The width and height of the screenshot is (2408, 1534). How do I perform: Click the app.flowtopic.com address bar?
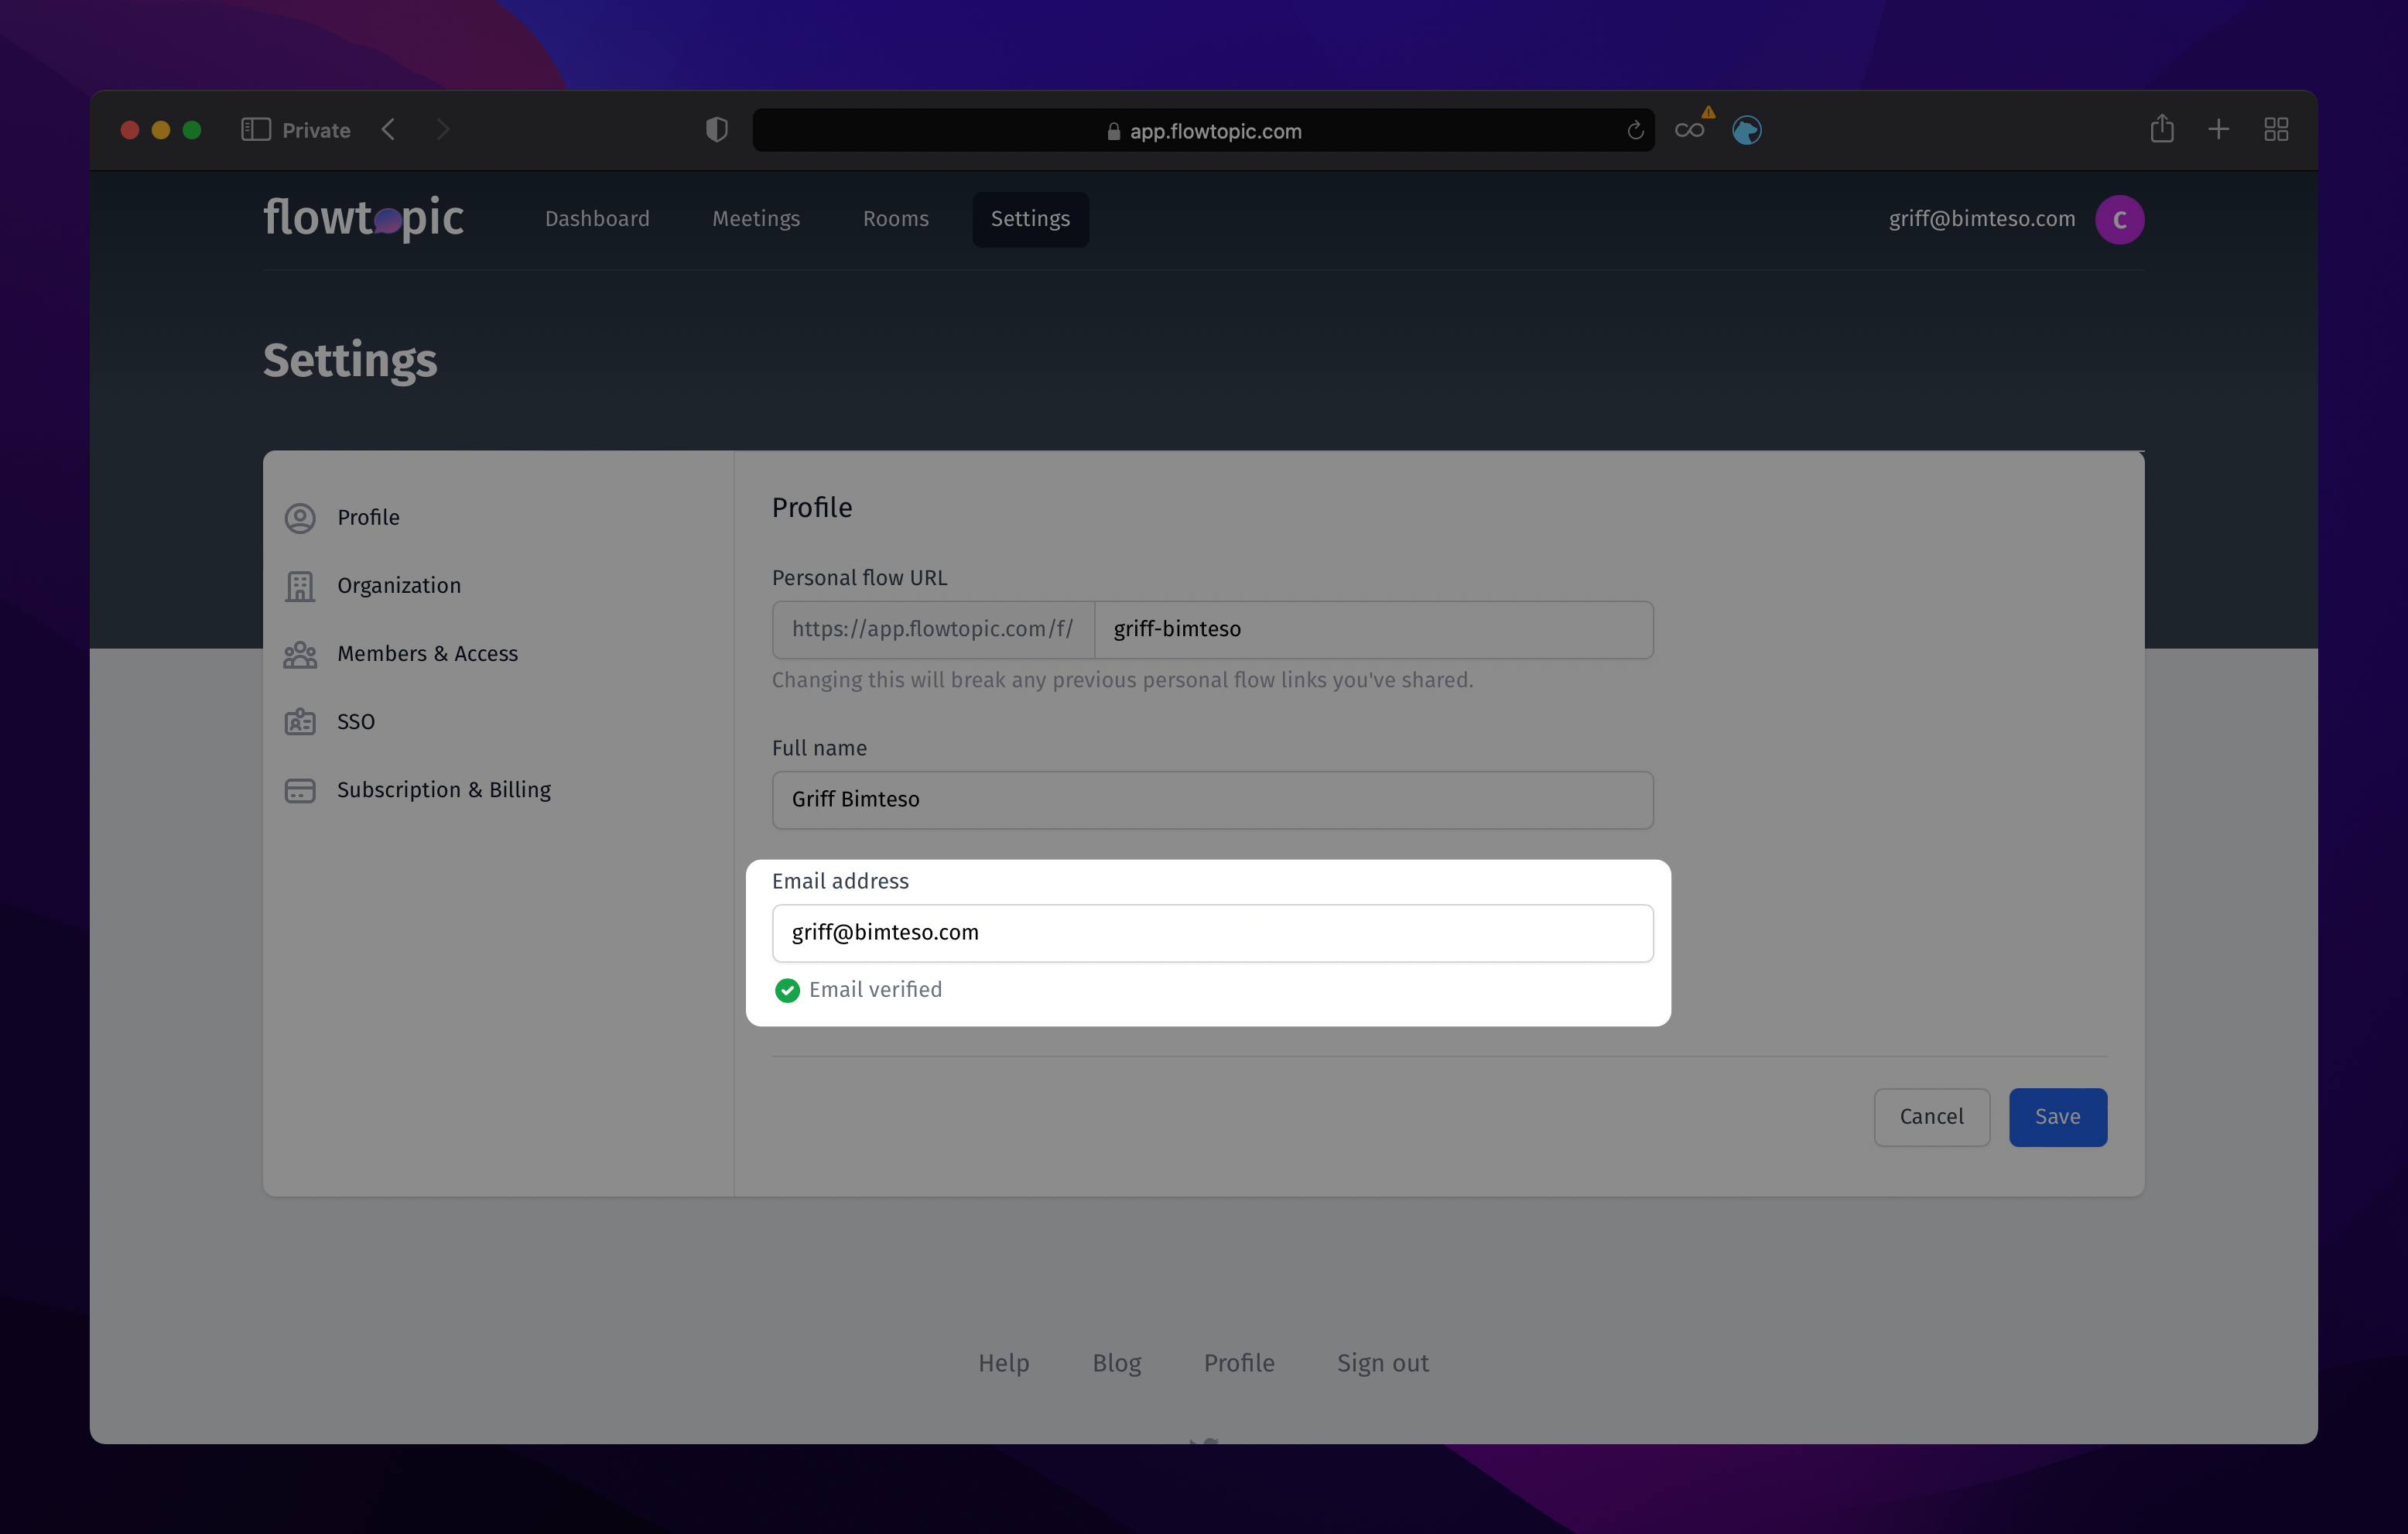[x=1203, y=131]
